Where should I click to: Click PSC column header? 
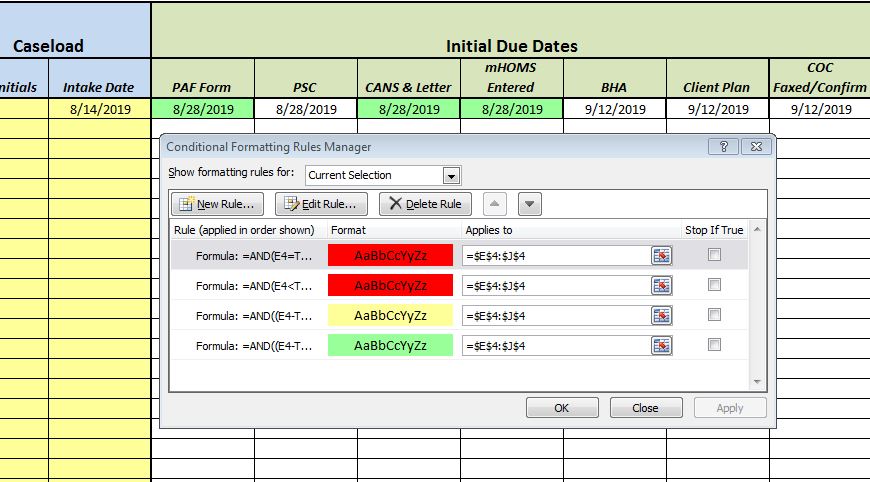tap(306, 79)
